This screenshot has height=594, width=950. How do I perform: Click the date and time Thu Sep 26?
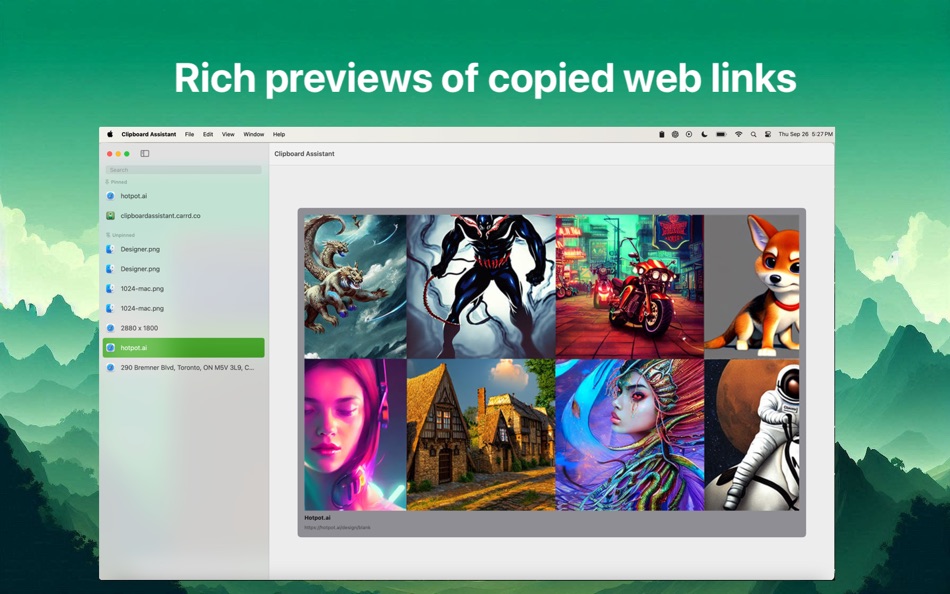tap(805, 135)
